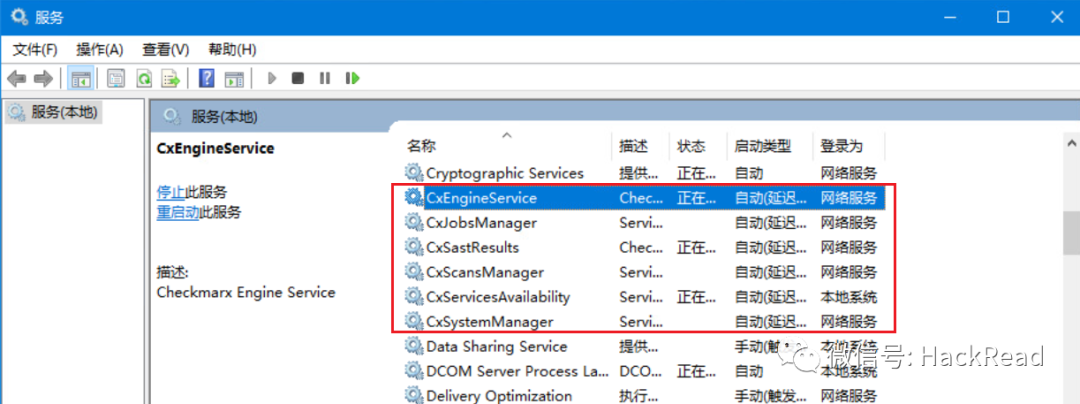Click the Forward arrow in the toolbar

tap(43, 78)
